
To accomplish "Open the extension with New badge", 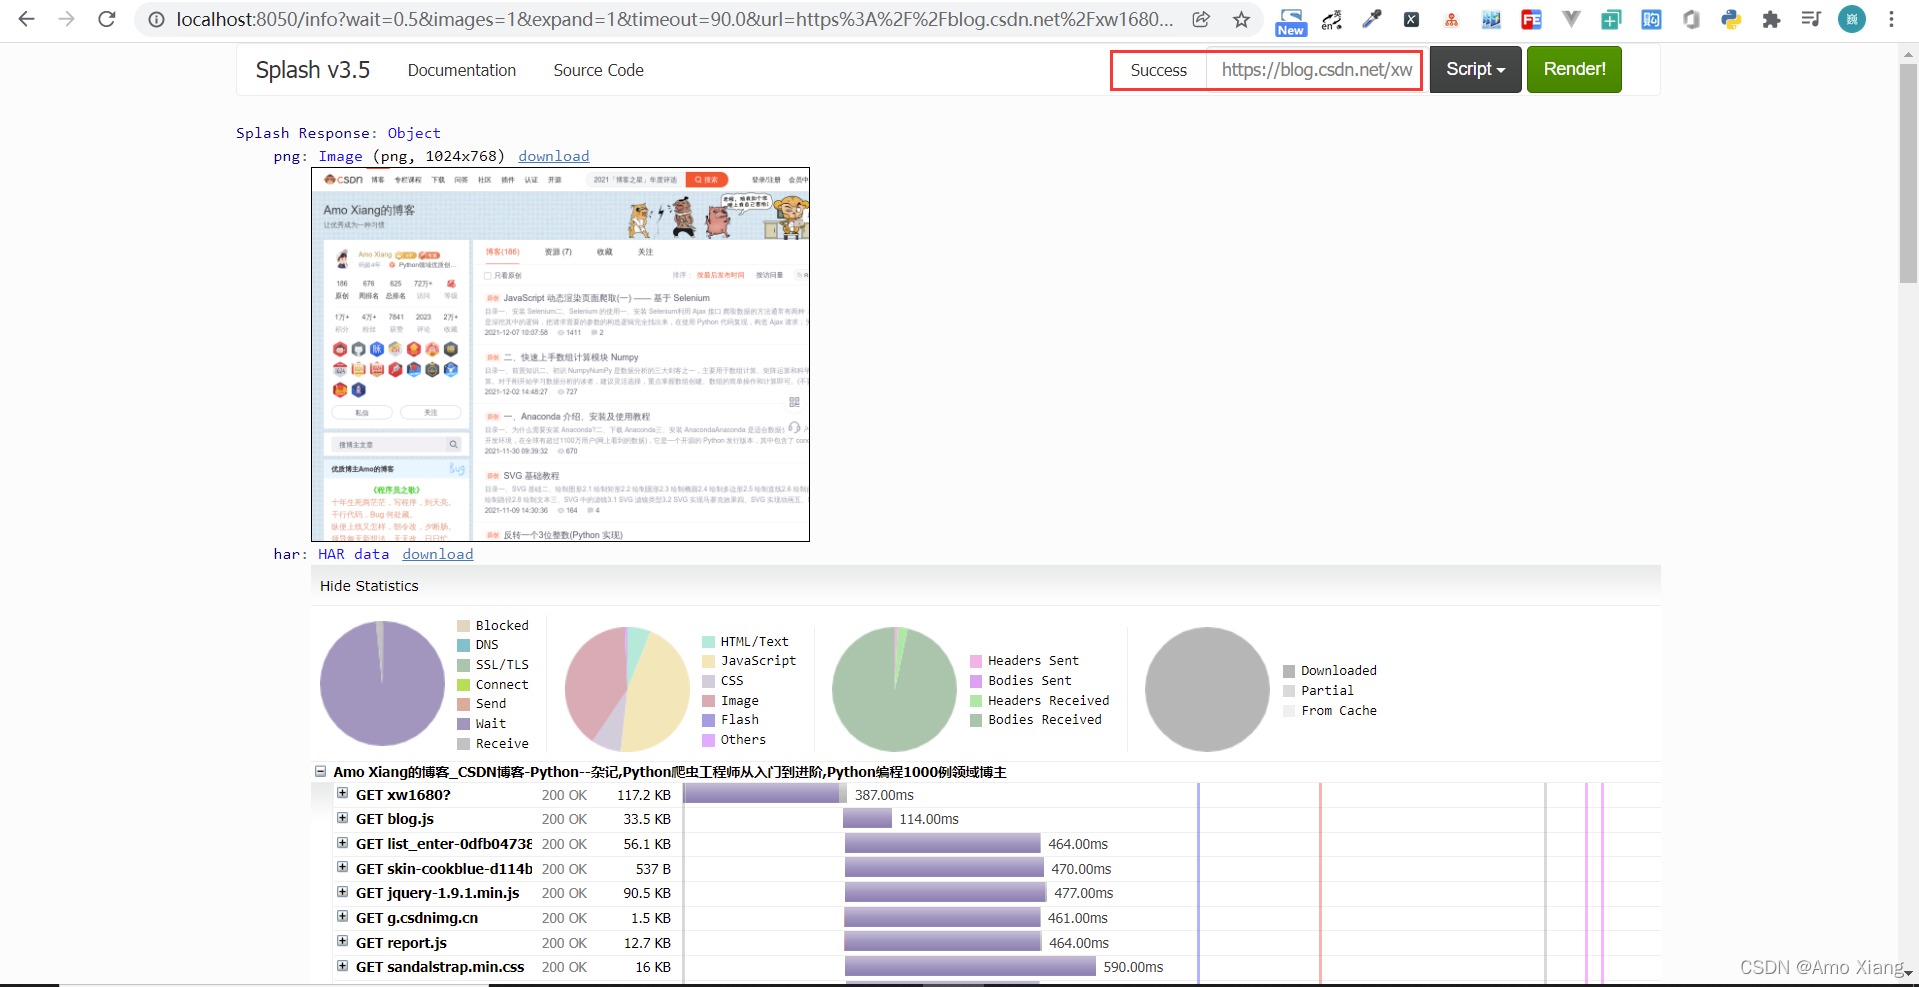I will 1291,21.
